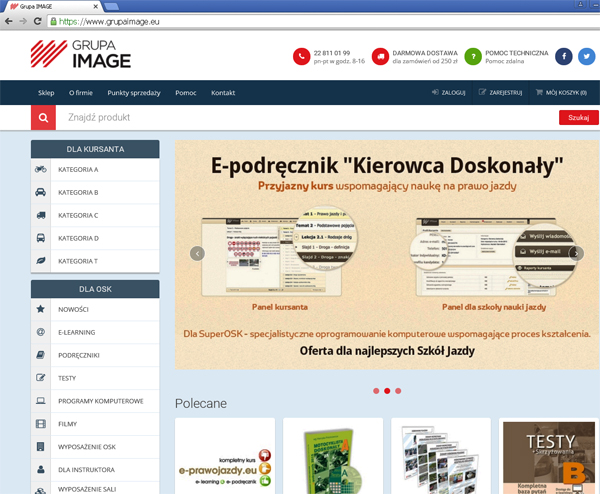Close the Grupa IMAGE browser tab
The image size is (600, 494).
[96, 7]
